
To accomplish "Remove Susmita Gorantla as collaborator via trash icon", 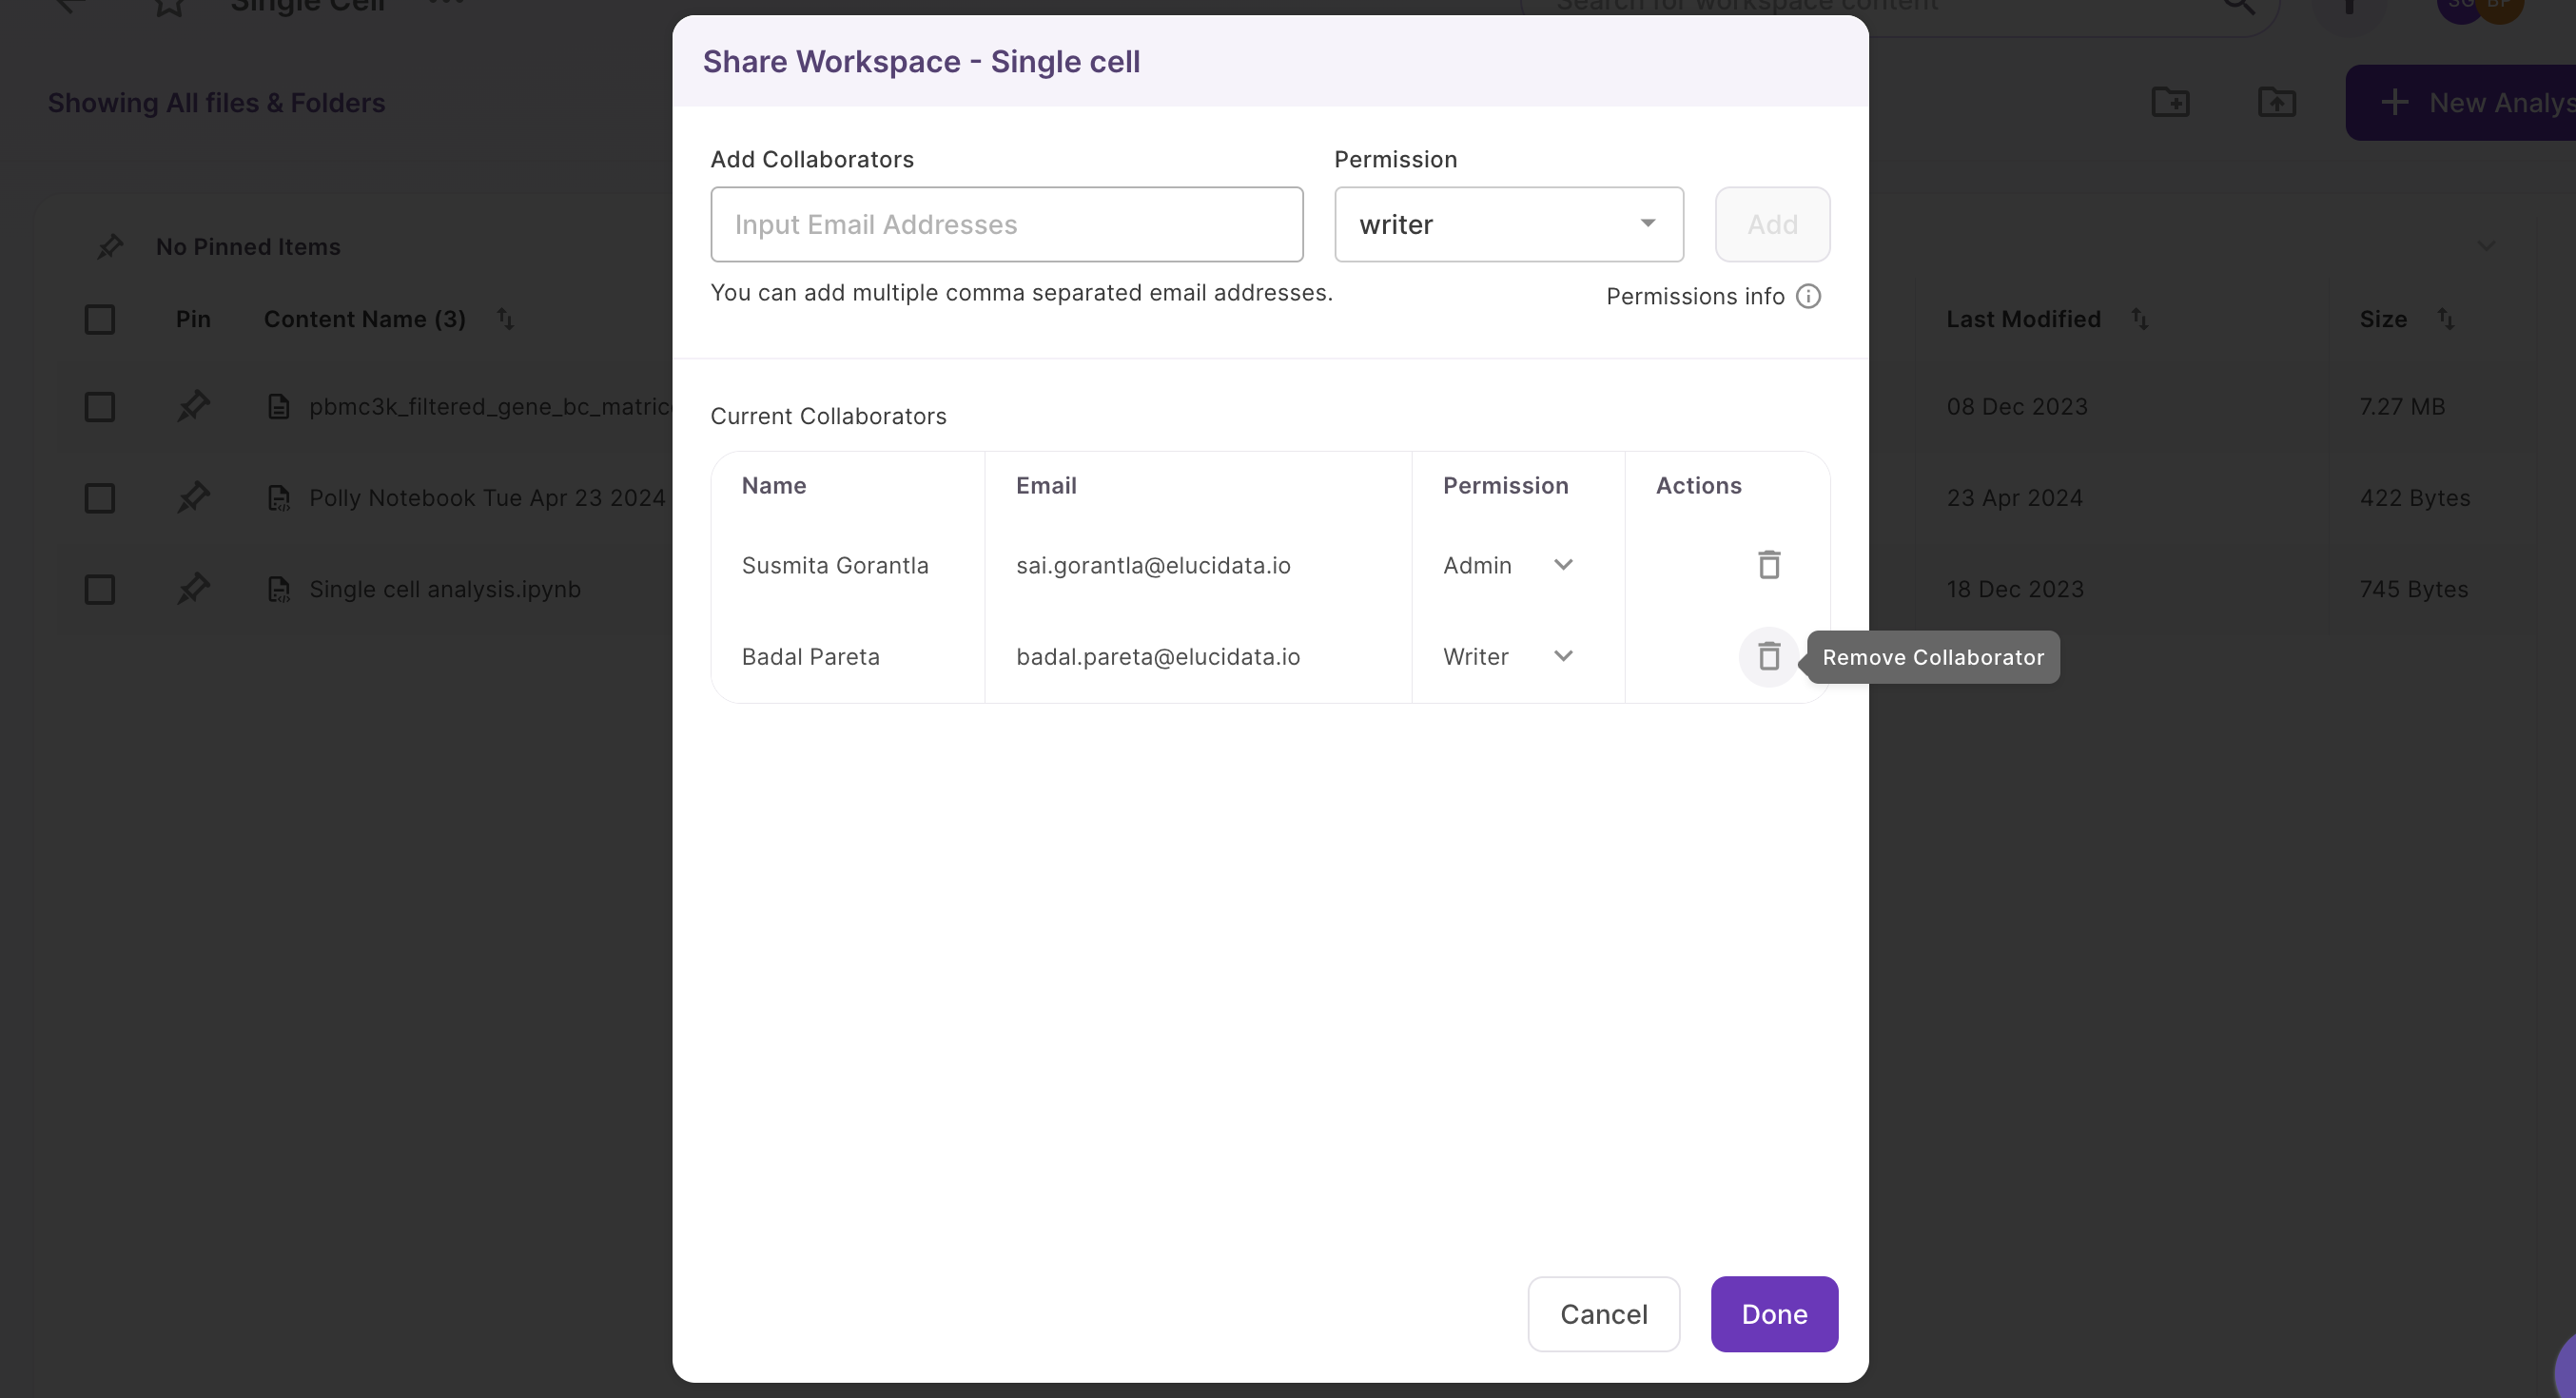I will click(x=1768, y=565).
